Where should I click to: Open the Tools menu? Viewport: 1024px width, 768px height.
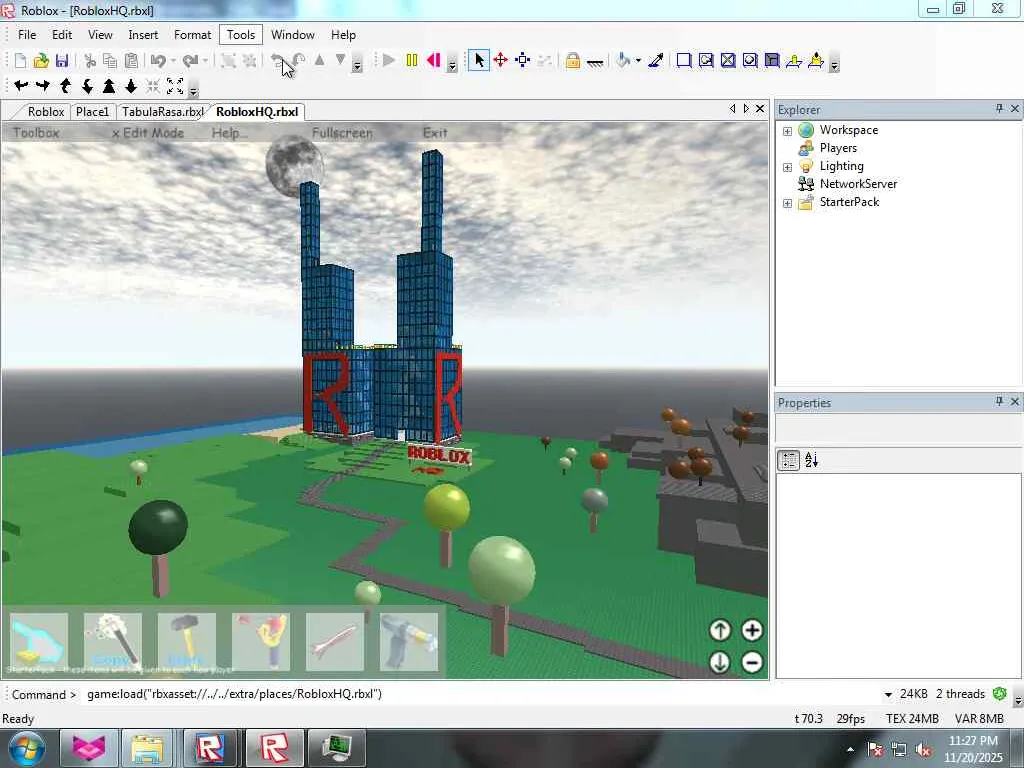[241, 35]
